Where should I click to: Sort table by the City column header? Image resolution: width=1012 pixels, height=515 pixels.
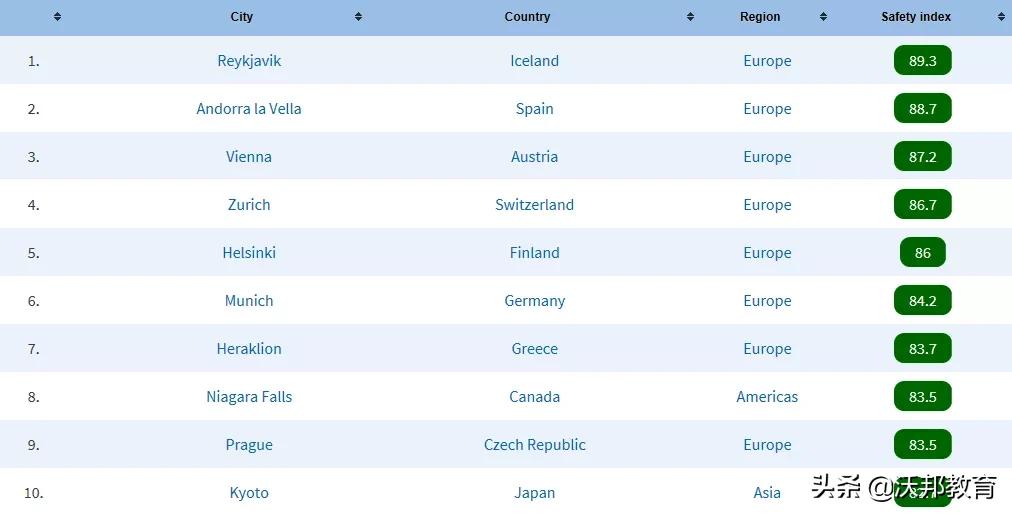(x=242, y=17)
